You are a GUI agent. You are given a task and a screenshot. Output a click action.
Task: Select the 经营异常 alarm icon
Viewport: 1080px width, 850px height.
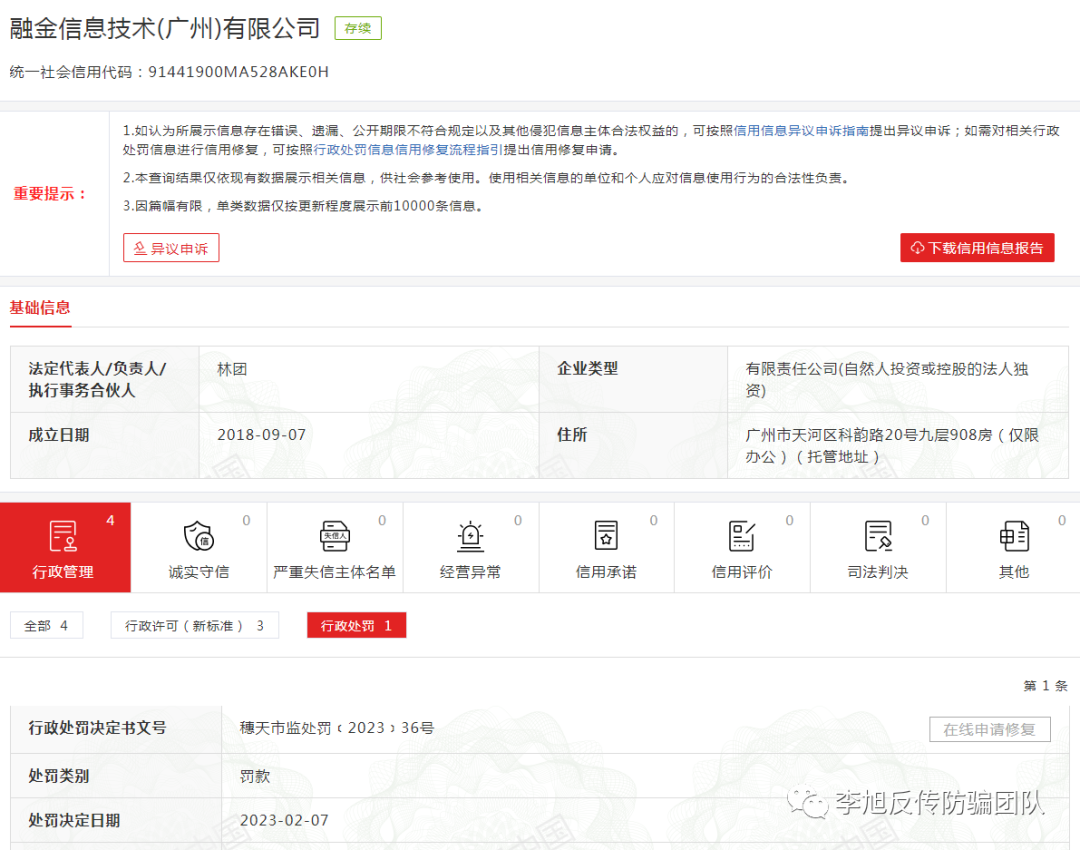[470, 536]
